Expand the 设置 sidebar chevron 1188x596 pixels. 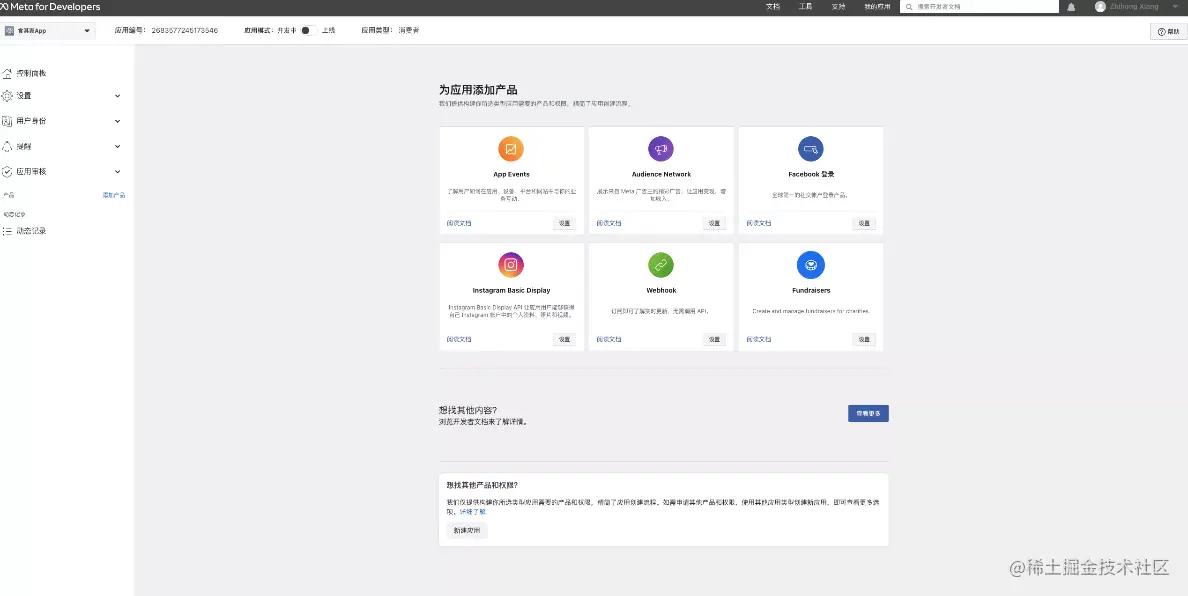[x=117, y=96]
